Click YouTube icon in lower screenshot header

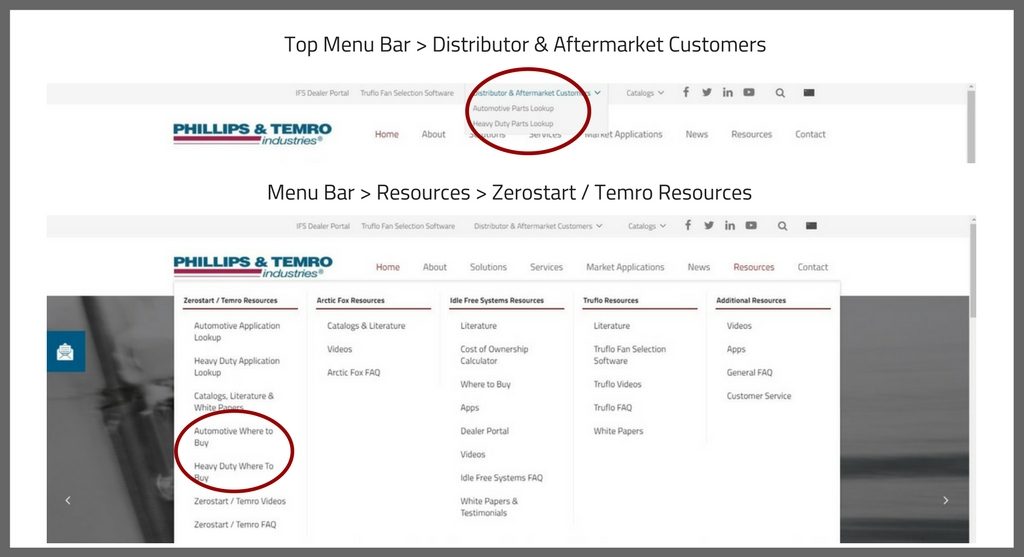click(751, 225)
